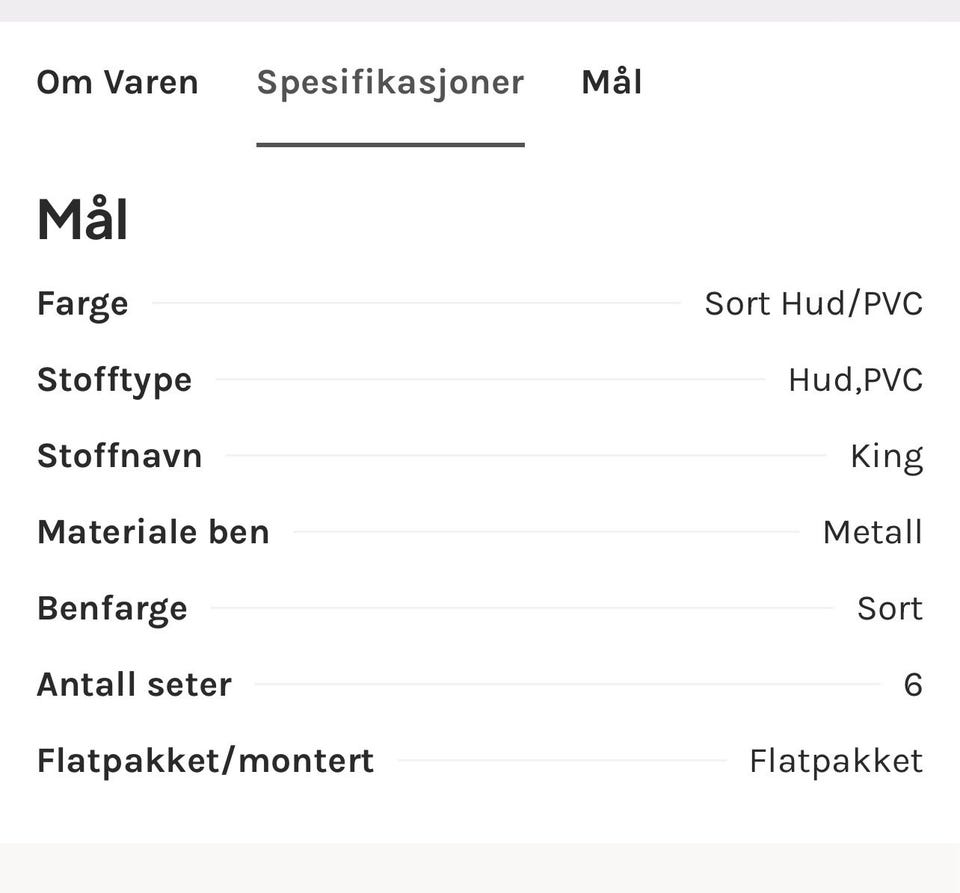Select the Metall leg material value
Screen dimensions: 960x893
point(872,532)
